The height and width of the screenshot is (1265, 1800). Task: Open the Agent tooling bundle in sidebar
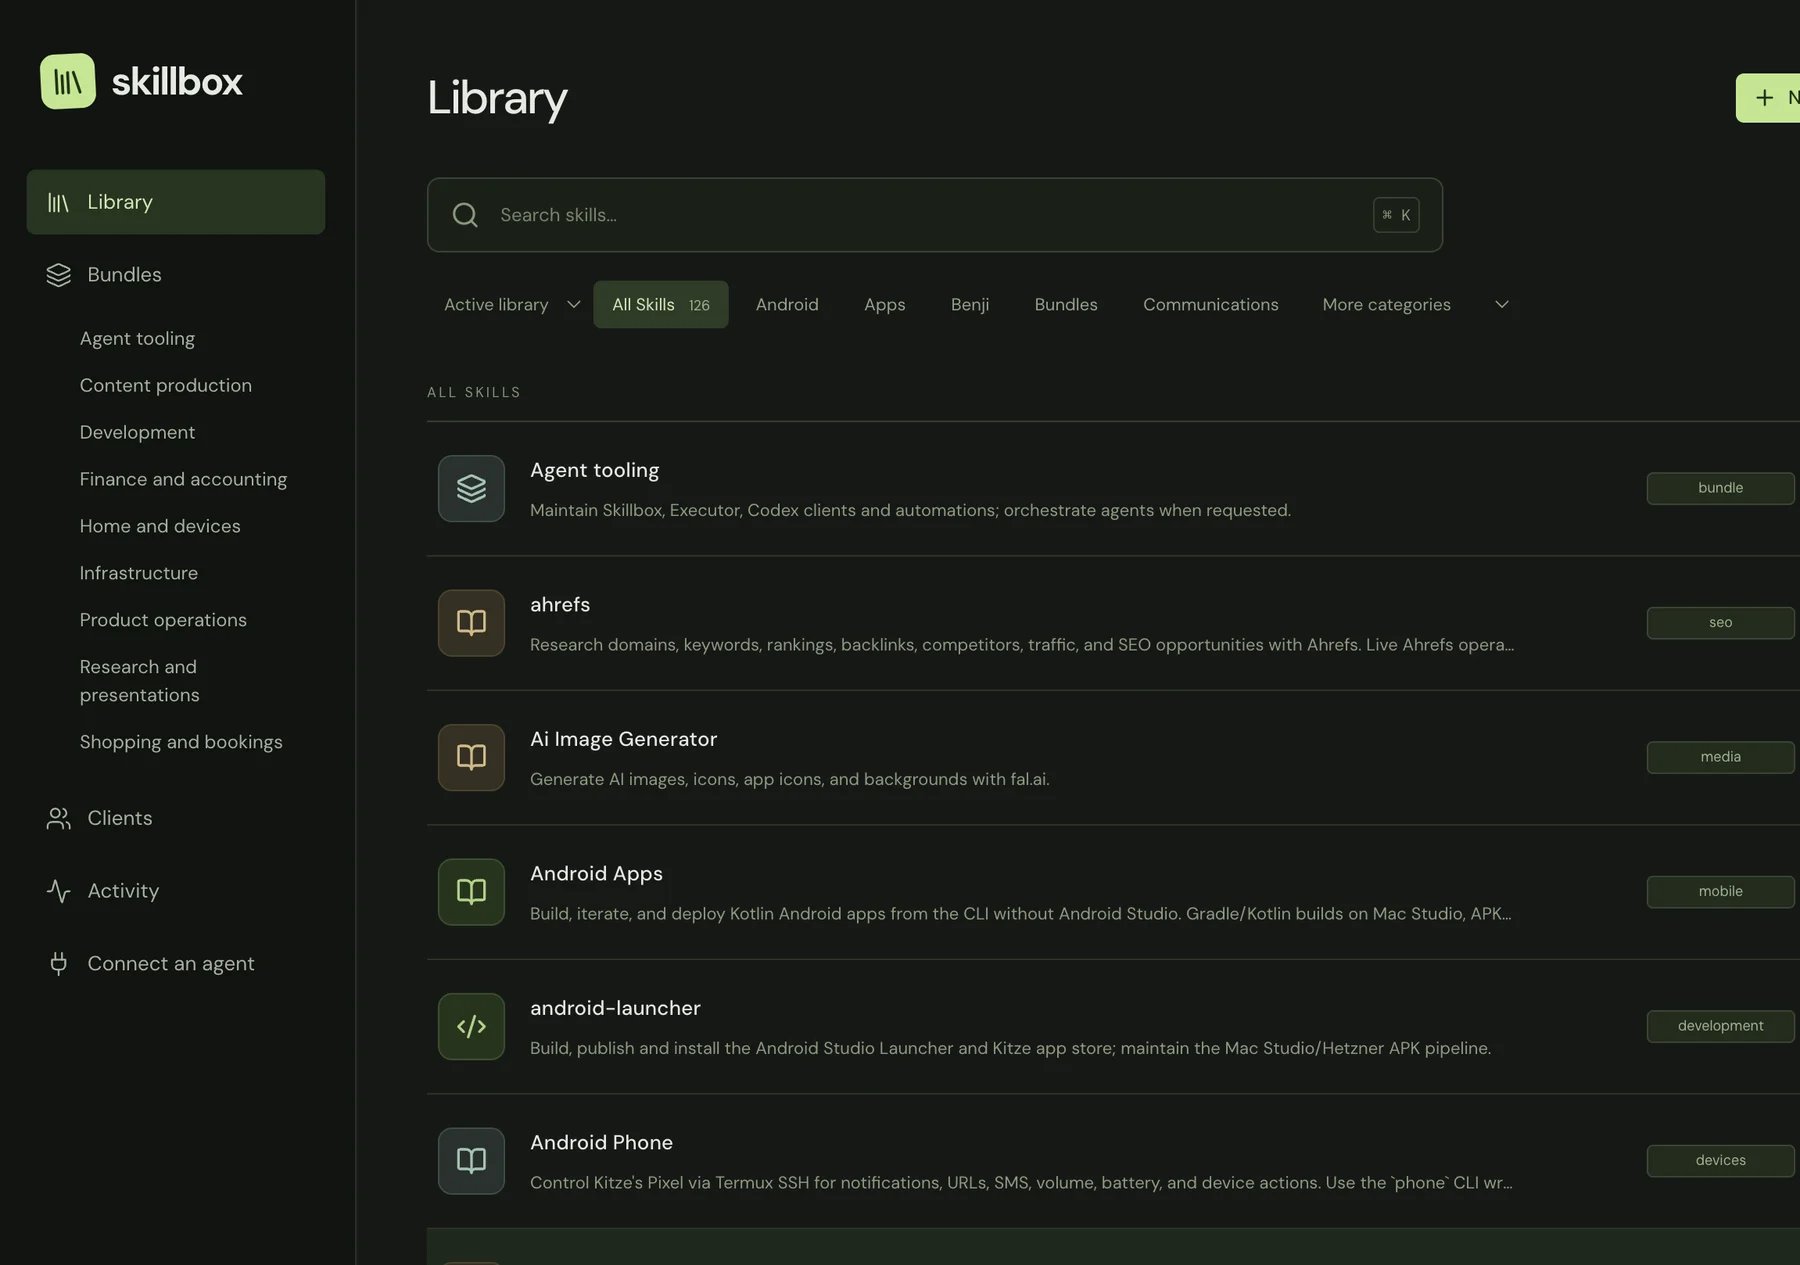(137, 339)
